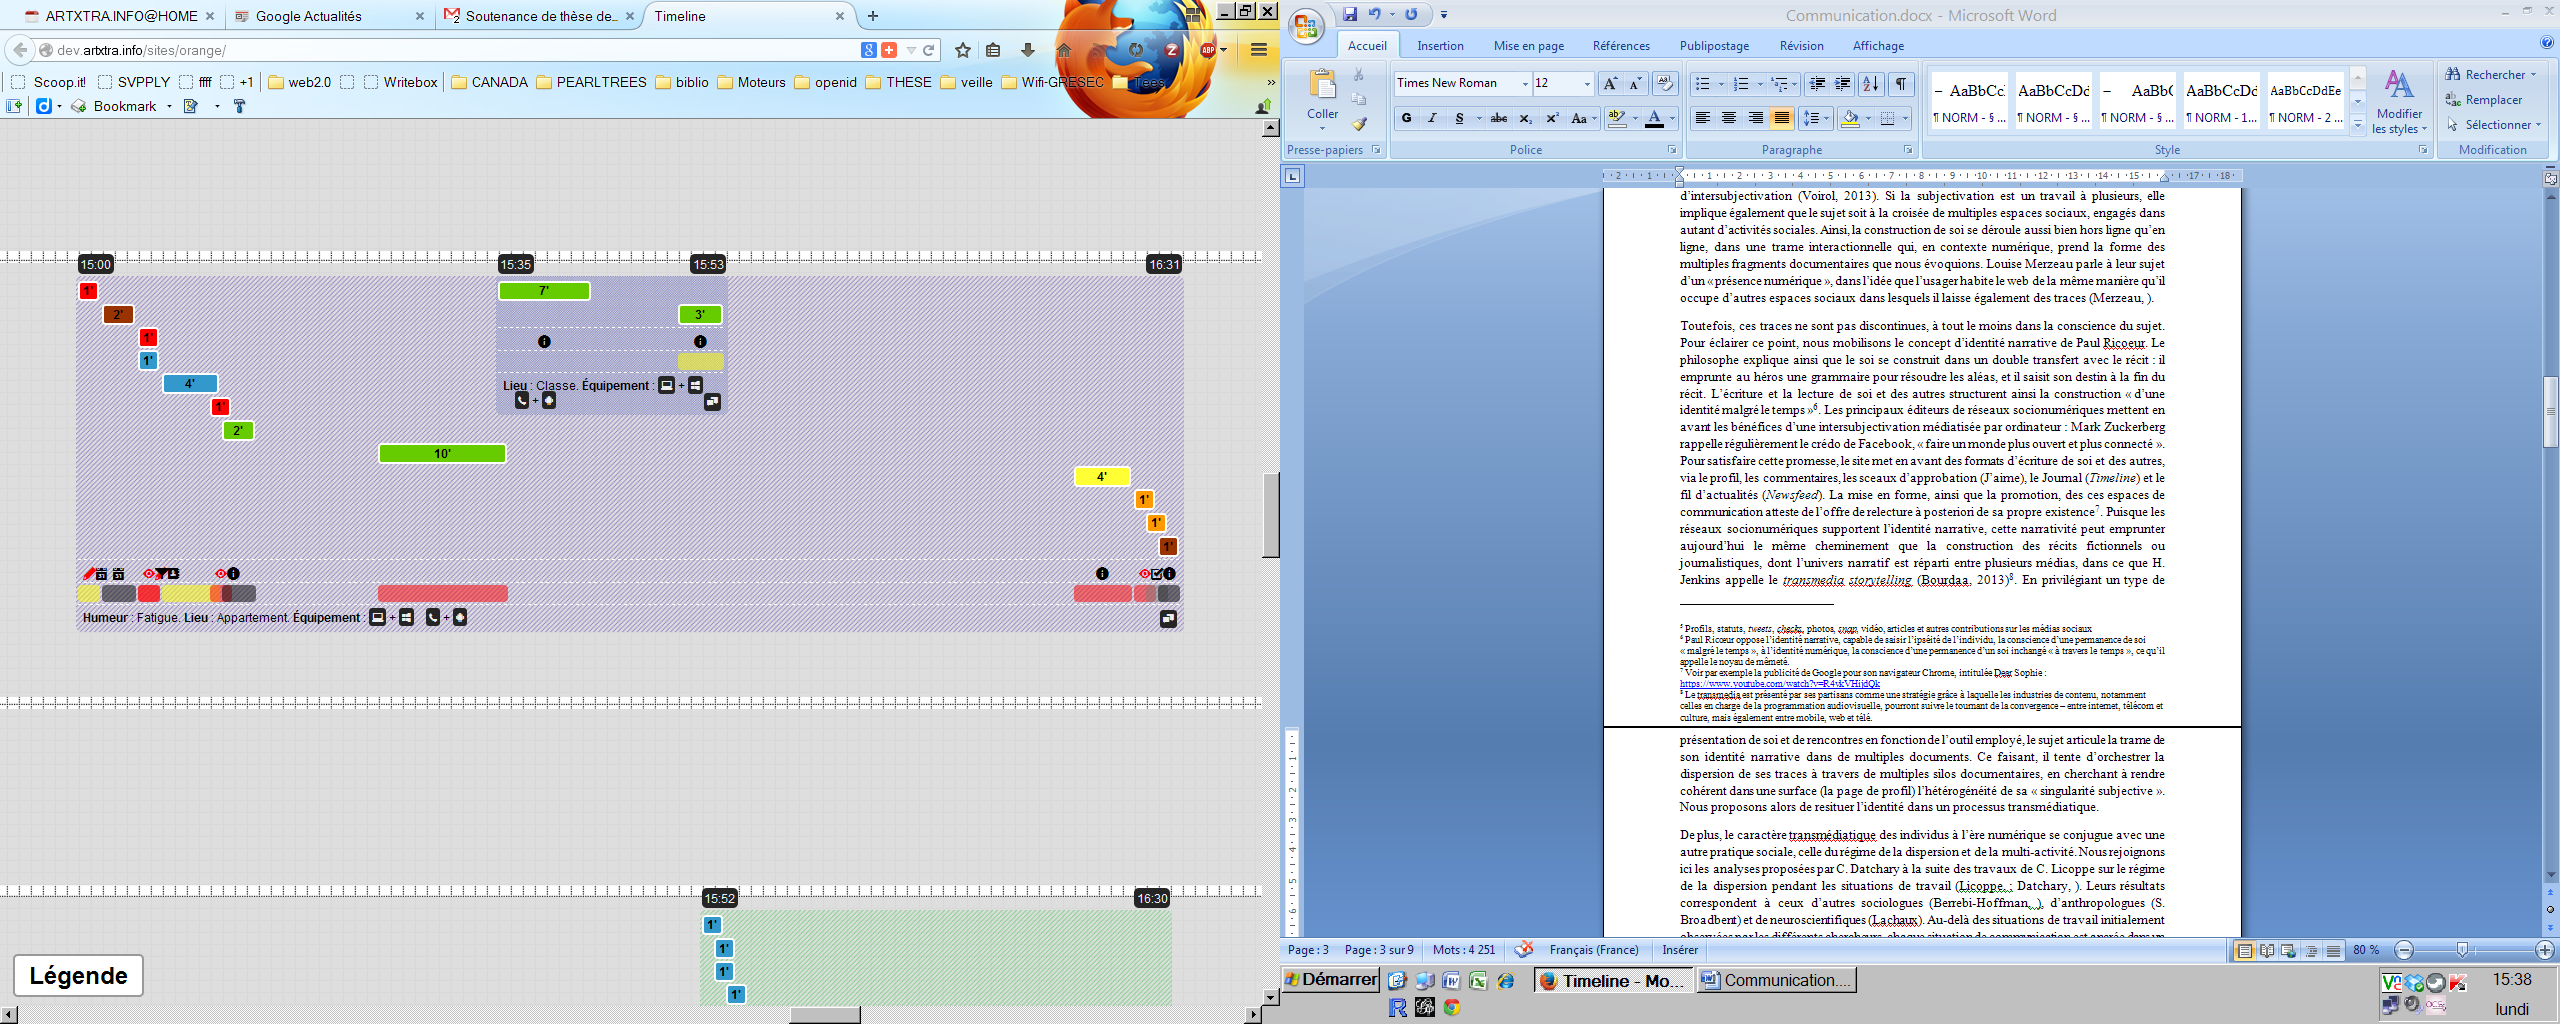Toggle paragraph marks display (¶)
Viewport: 2560px width, 1024px height.
coord(1900,84)
